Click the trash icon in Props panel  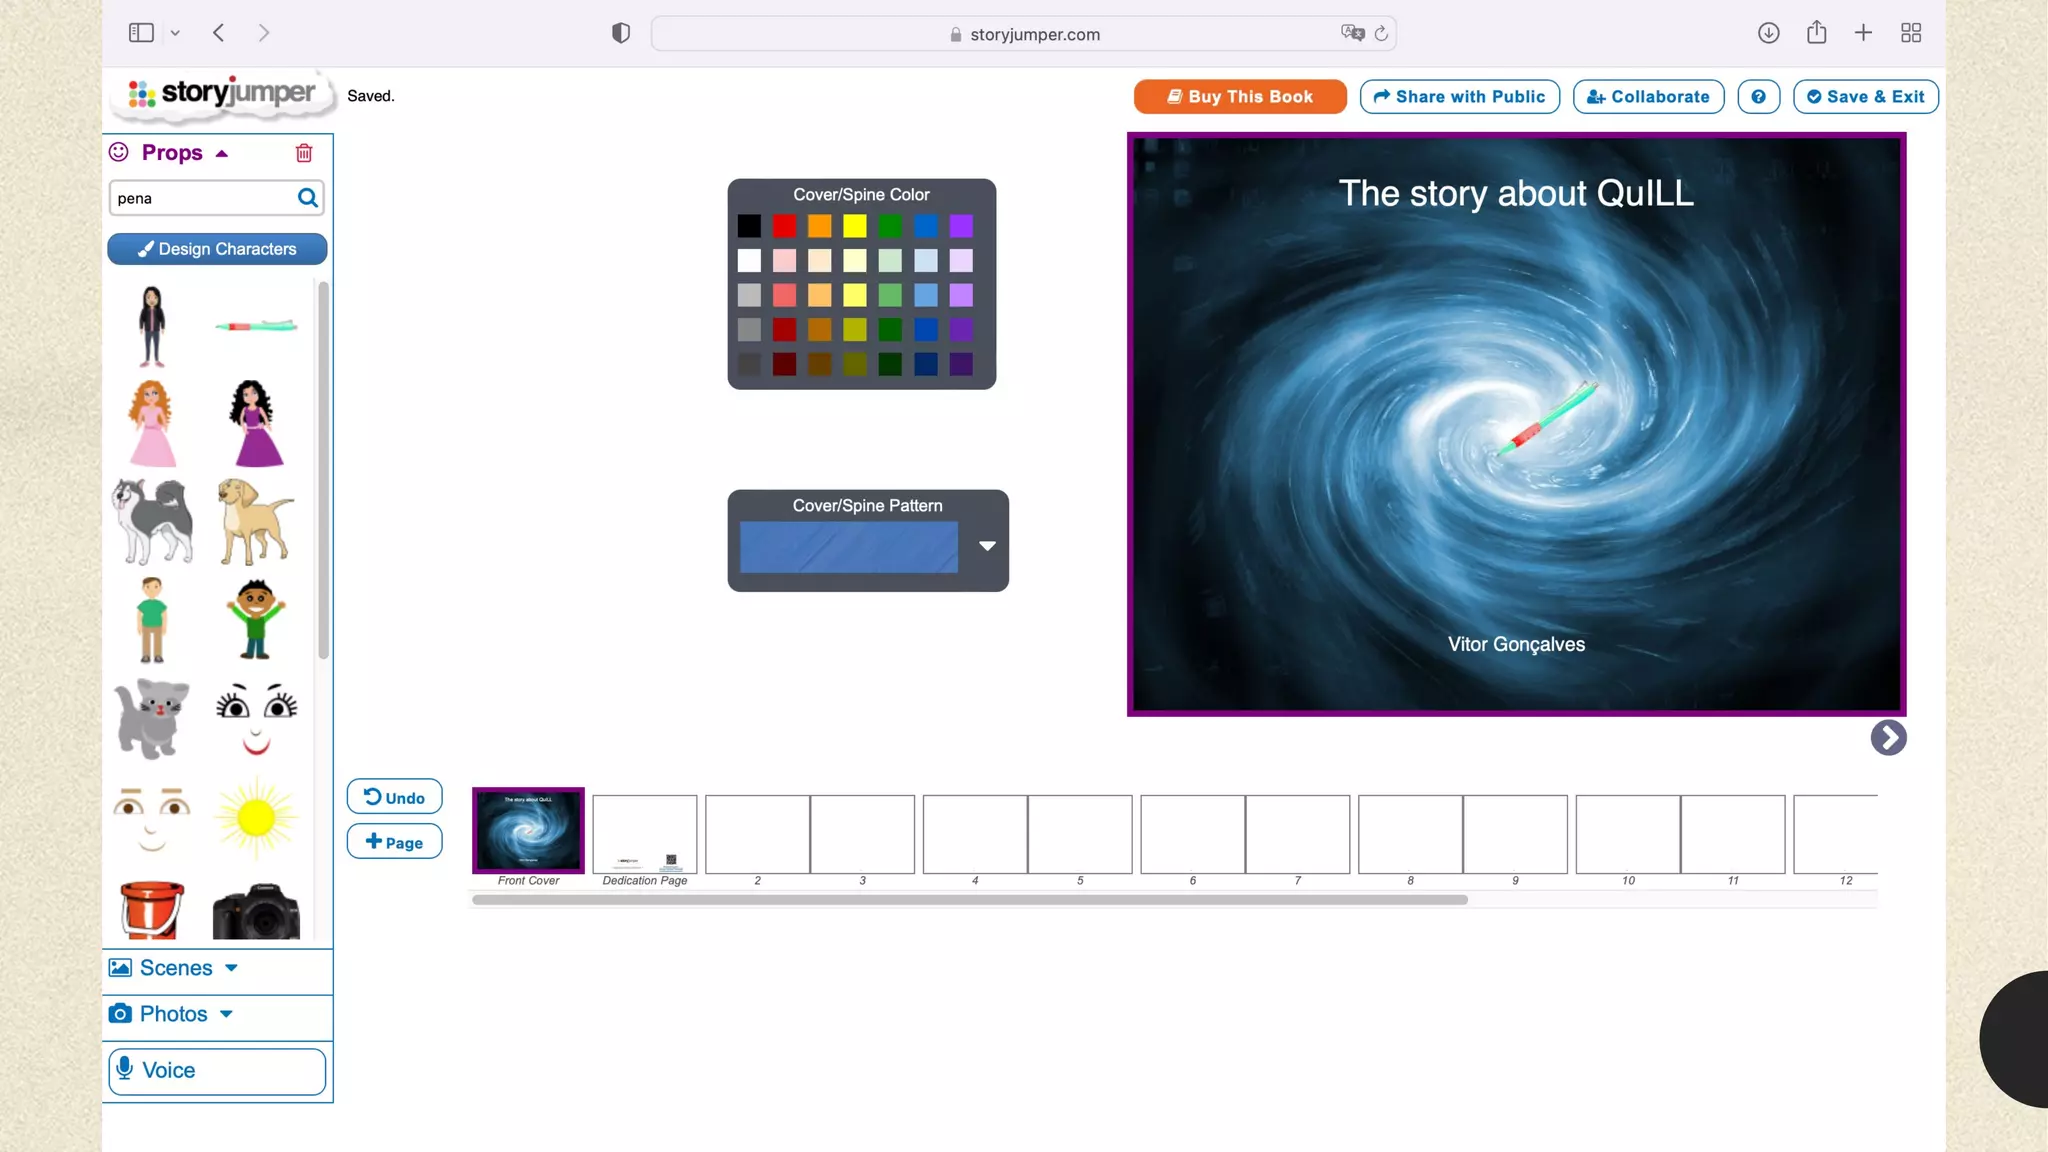[x=304, y=153]
